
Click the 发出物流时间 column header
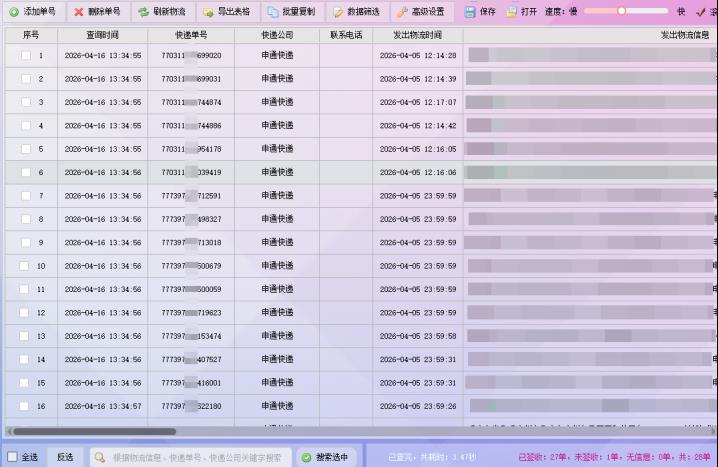418,34
